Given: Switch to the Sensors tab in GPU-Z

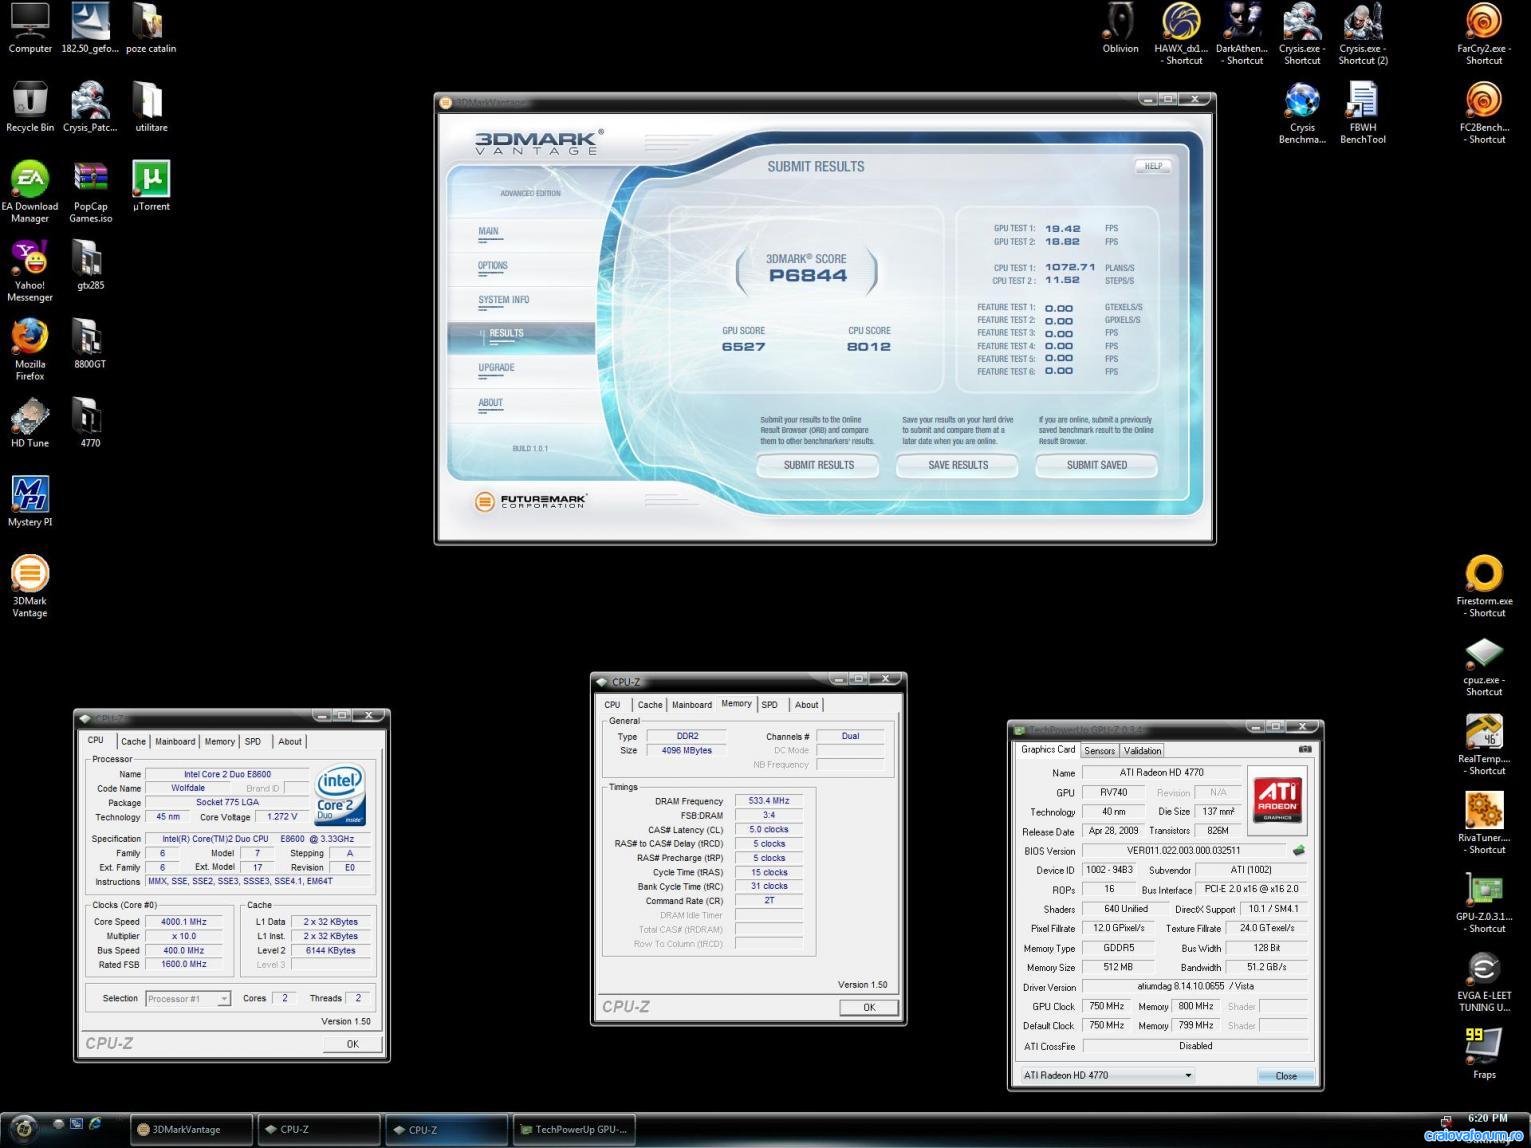Looking at the screenshot, I should [x=1099, y=750].
